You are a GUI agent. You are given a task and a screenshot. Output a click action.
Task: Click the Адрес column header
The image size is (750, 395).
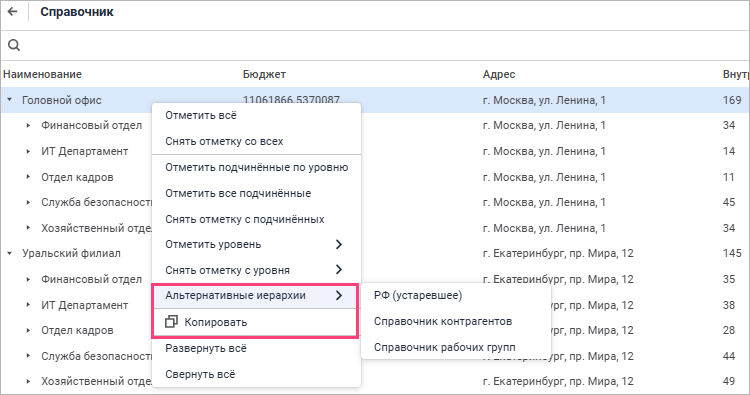(x=499, y=74)
